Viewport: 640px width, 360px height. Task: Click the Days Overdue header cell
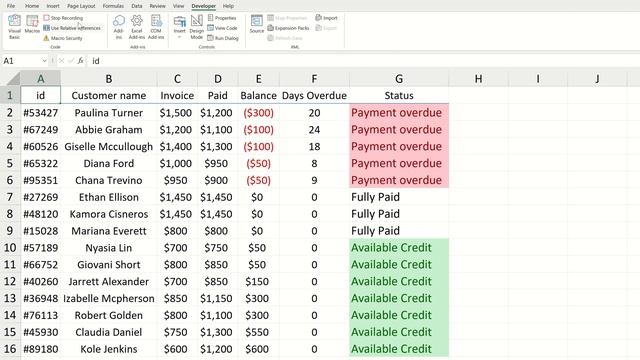[314, 96]
